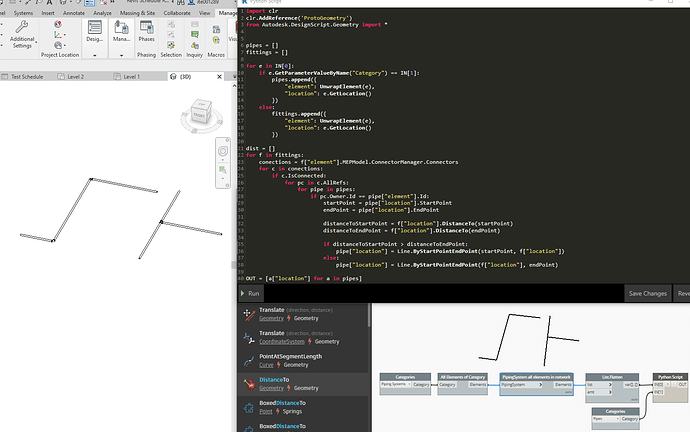Click the Elements output of PipingSystem node
The image size is (690, 432).
563,384
